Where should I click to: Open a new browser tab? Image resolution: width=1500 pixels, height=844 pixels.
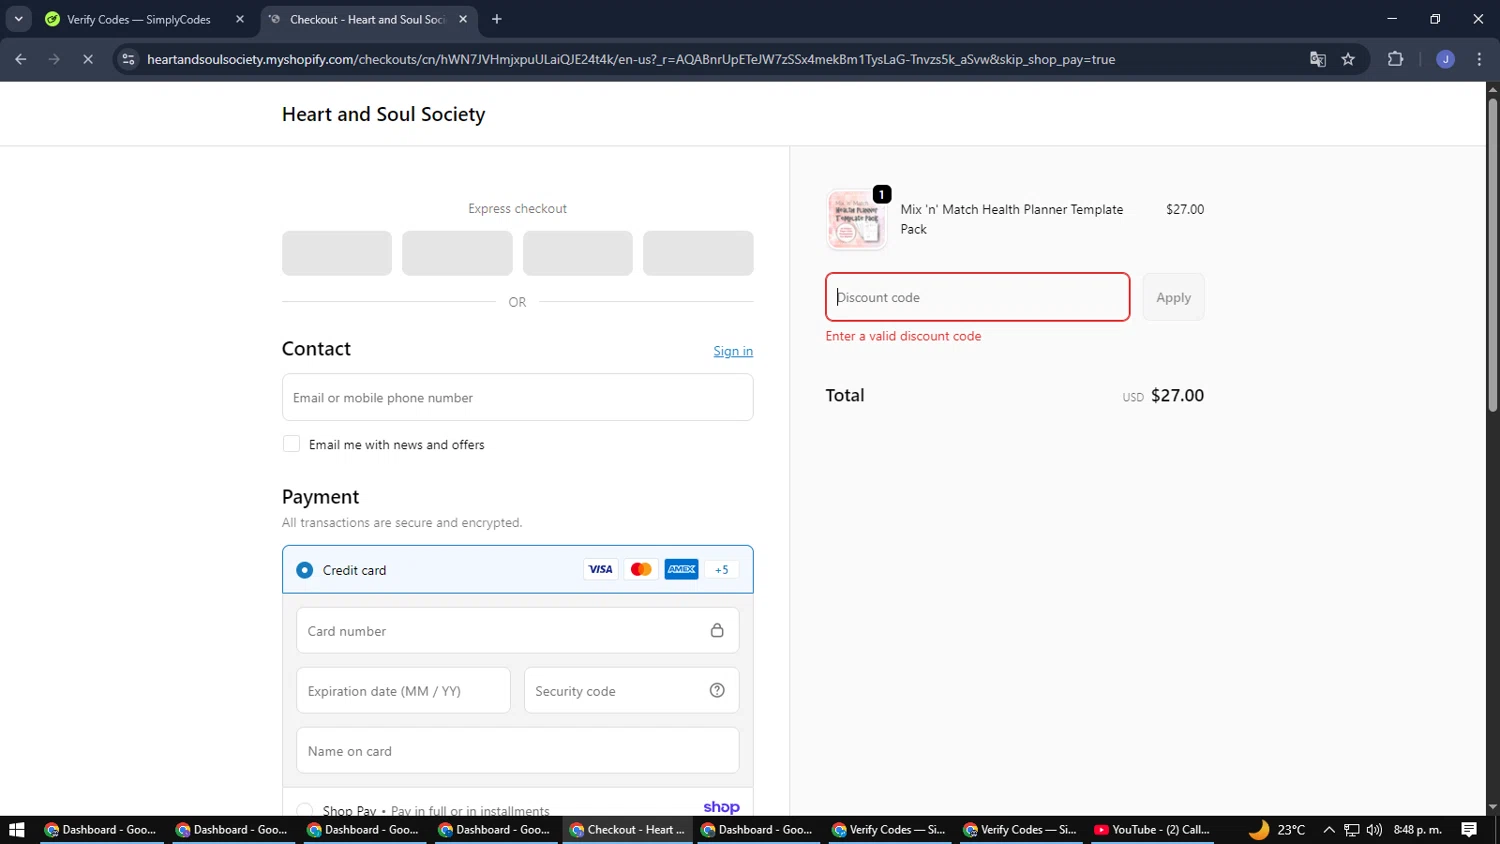[x=497, y=19]
